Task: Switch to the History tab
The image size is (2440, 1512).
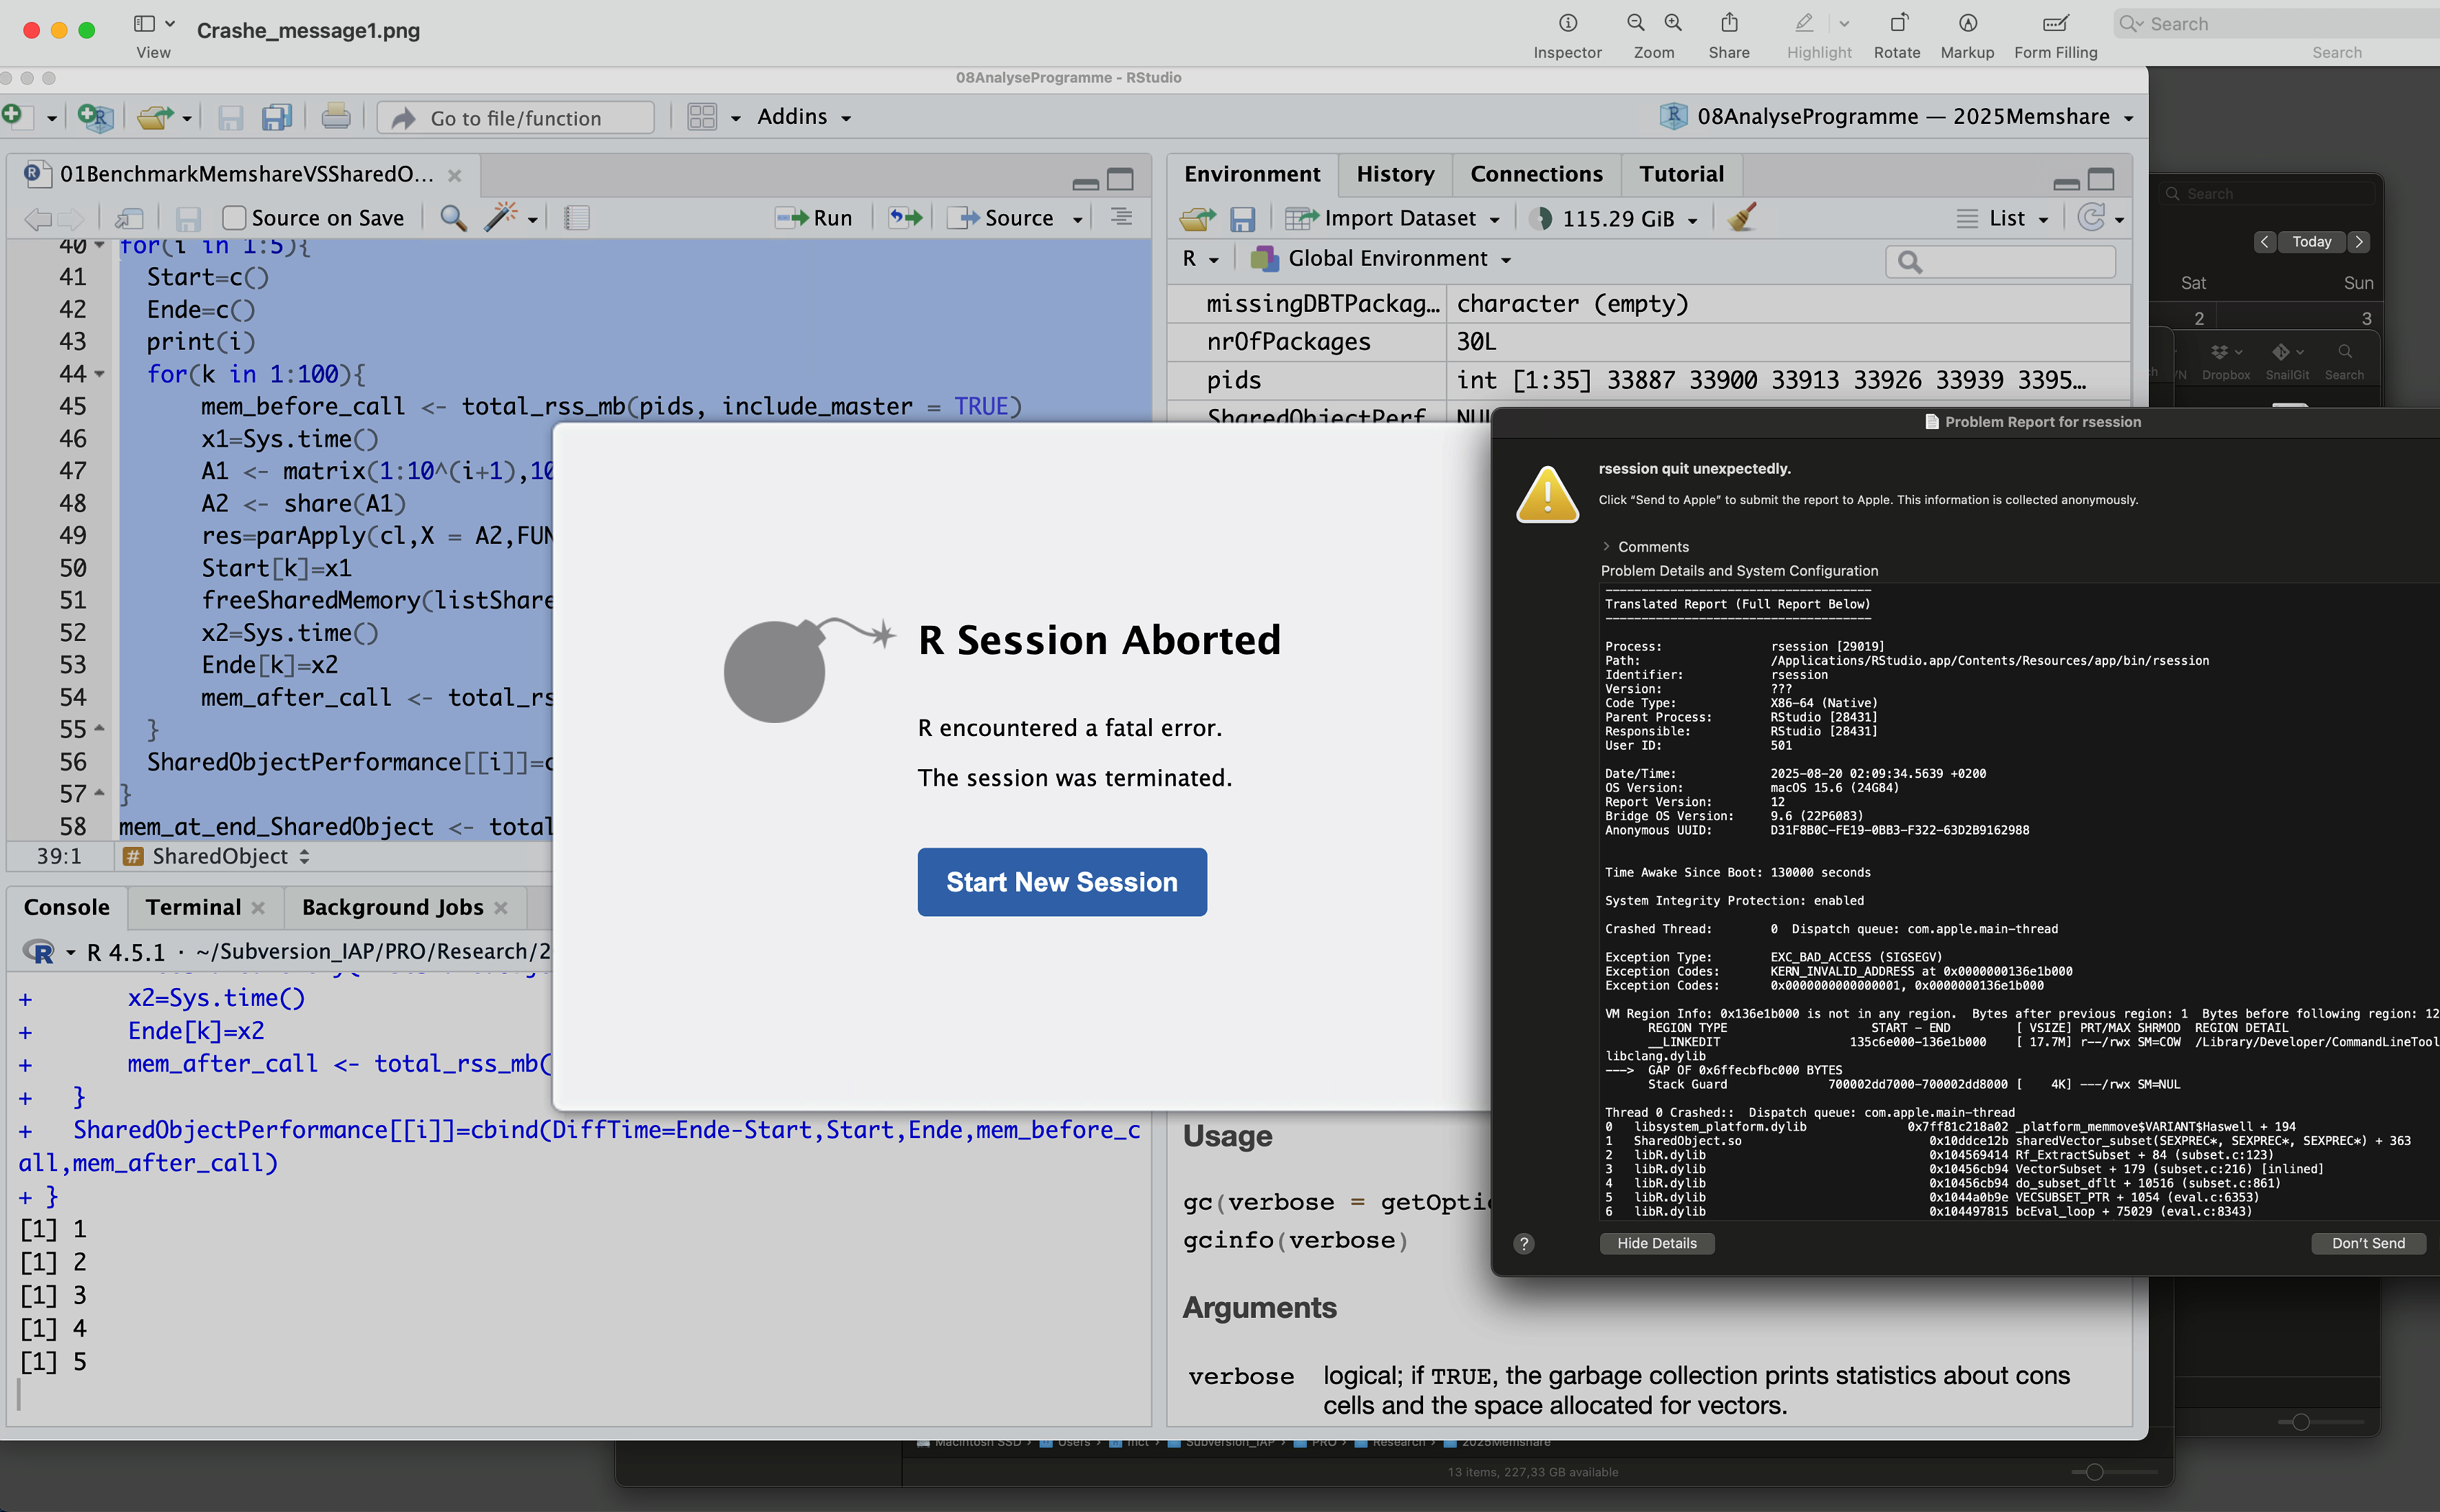Action: [x=1394, y=173]
